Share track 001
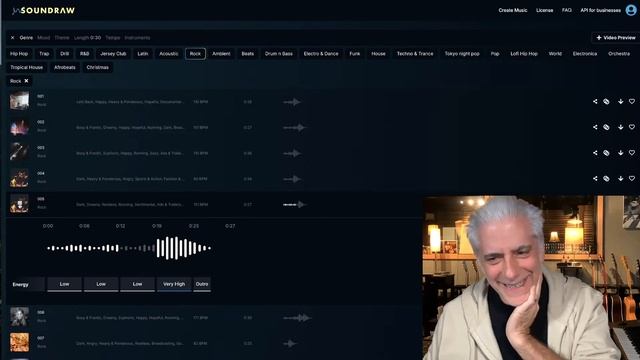The width and height of the screenshot is (640, 360). click(595, 101)
